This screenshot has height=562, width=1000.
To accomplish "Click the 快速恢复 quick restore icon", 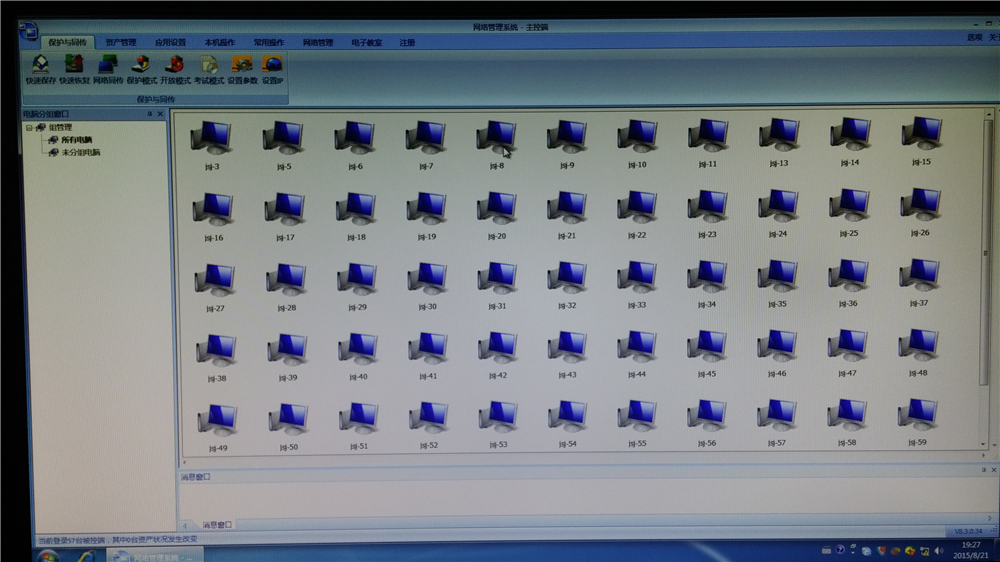I will 74,68.
